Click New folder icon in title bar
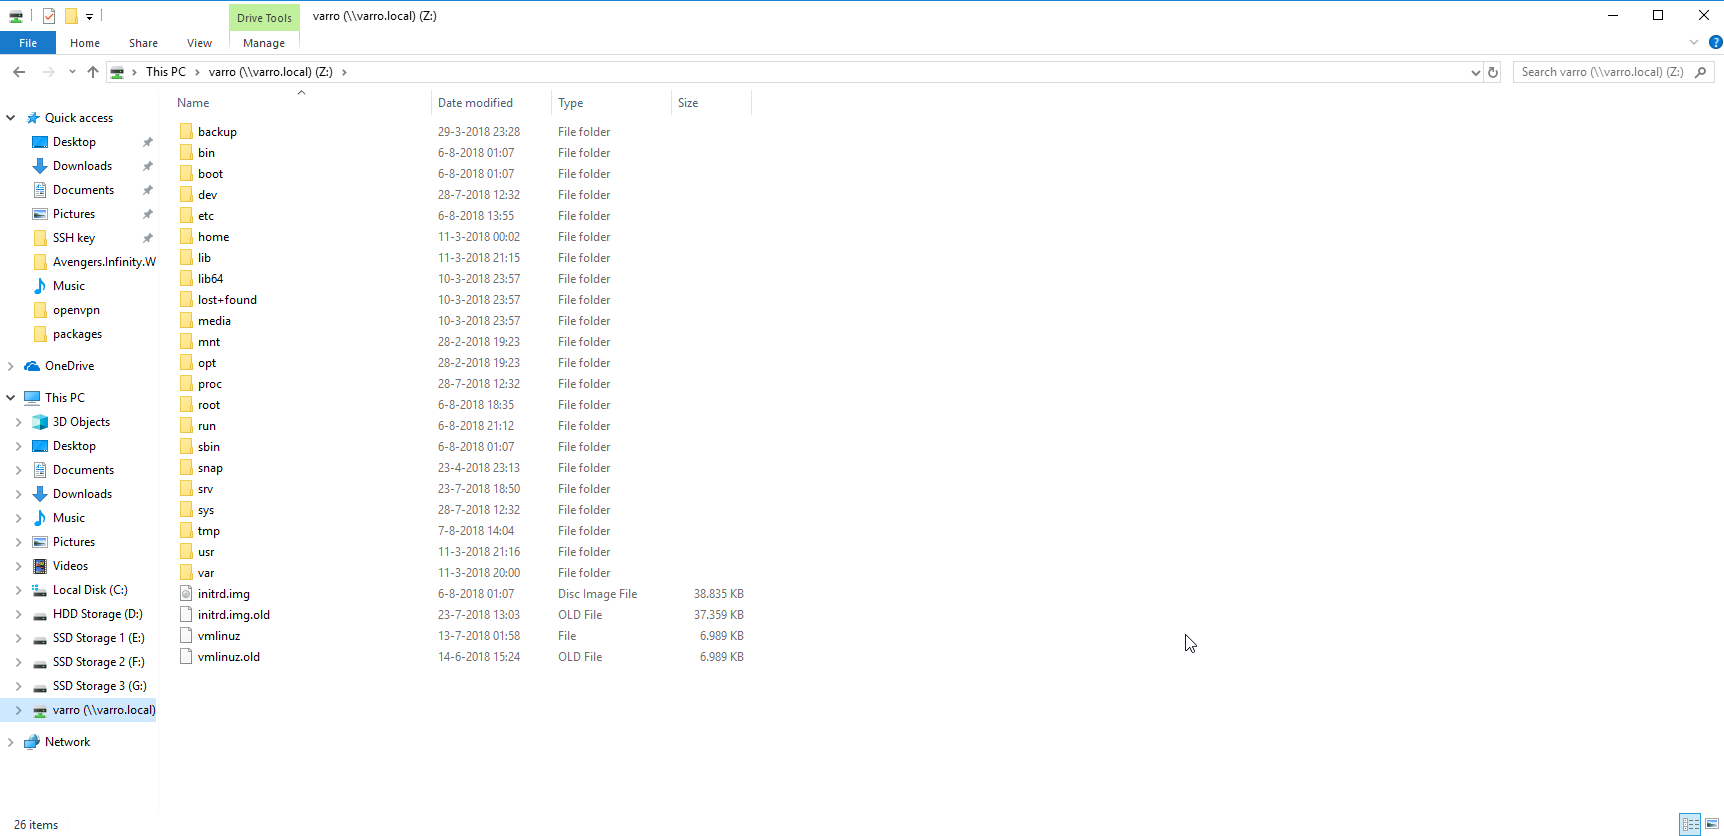Image resolution: width=1724 pixels, height=836 pixels. coord(71,16)
